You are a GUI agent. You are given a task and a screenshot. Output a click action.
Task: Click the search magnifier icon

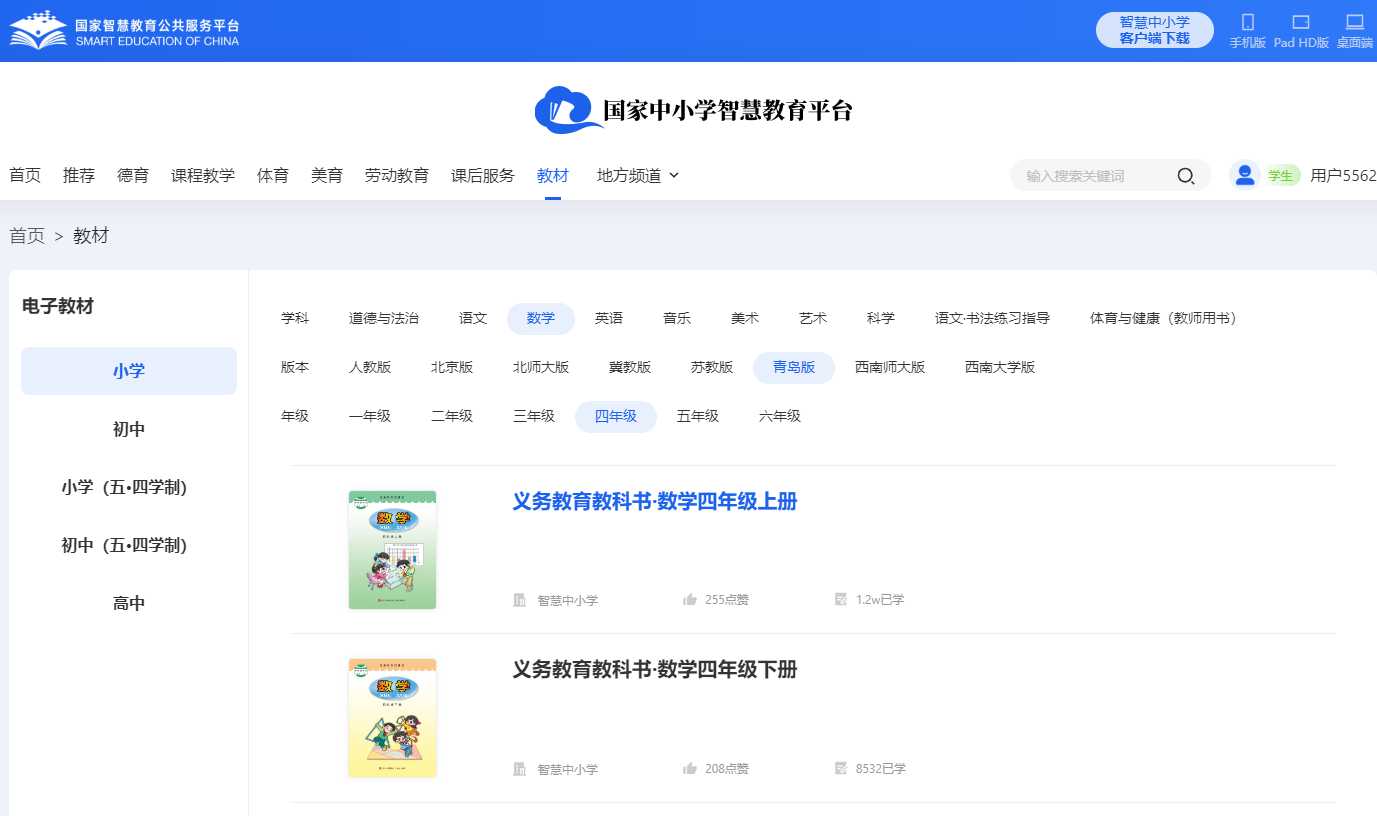tap(1186, 176)
